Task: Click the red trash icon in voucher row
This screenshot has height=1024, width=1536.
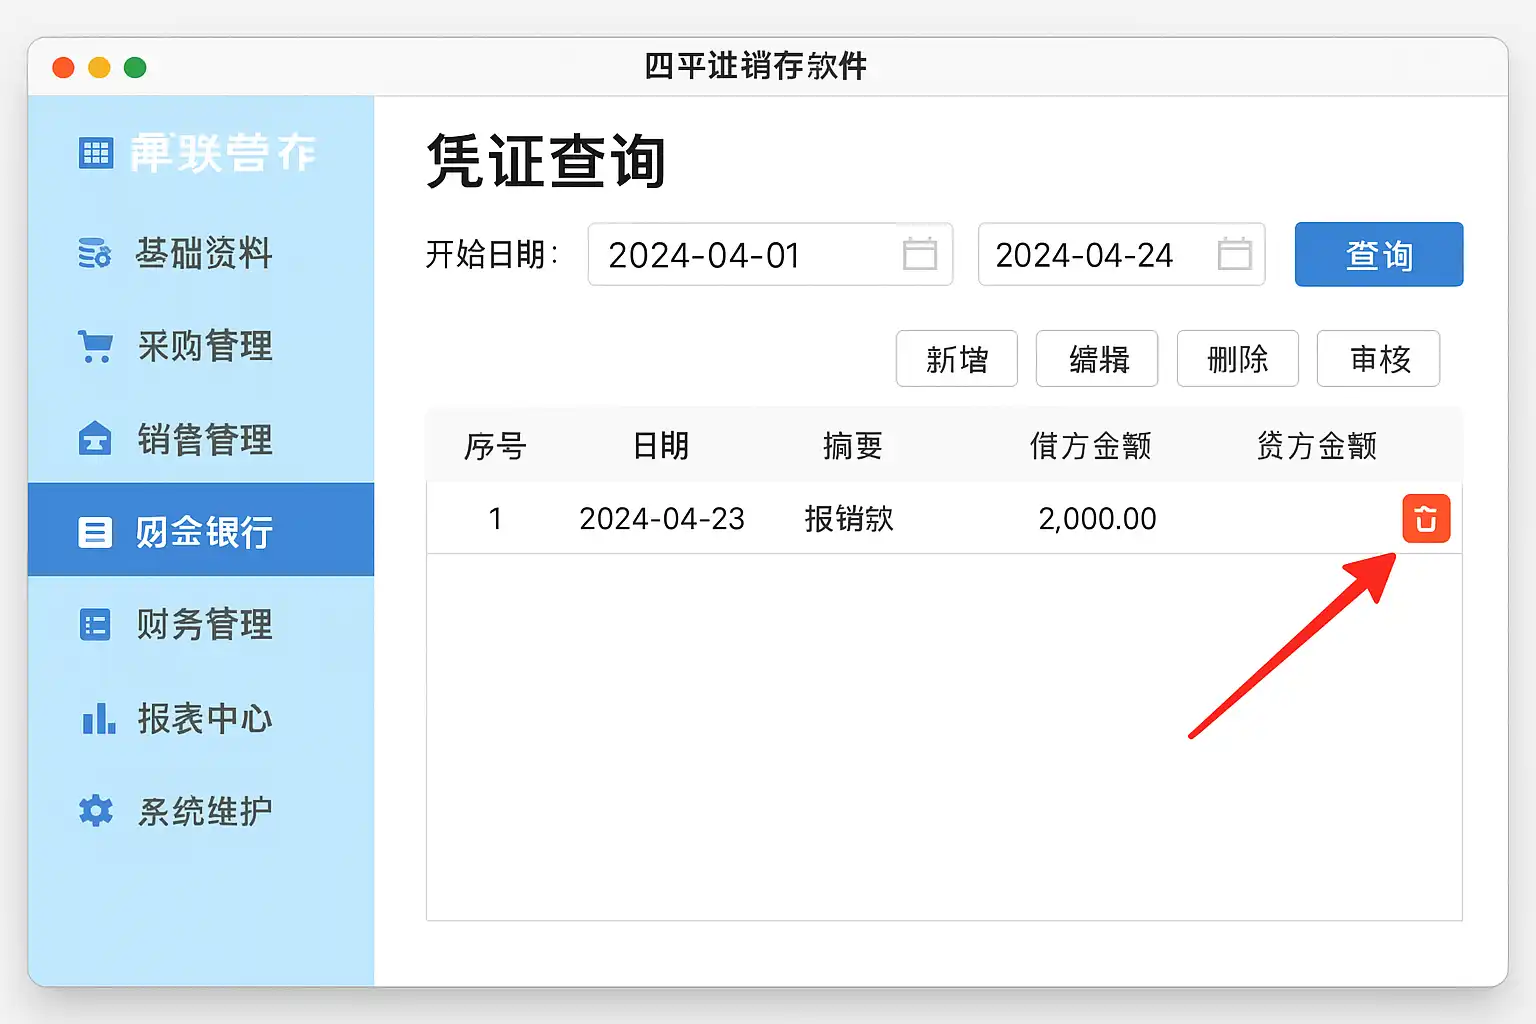Action: (1425, 518)
